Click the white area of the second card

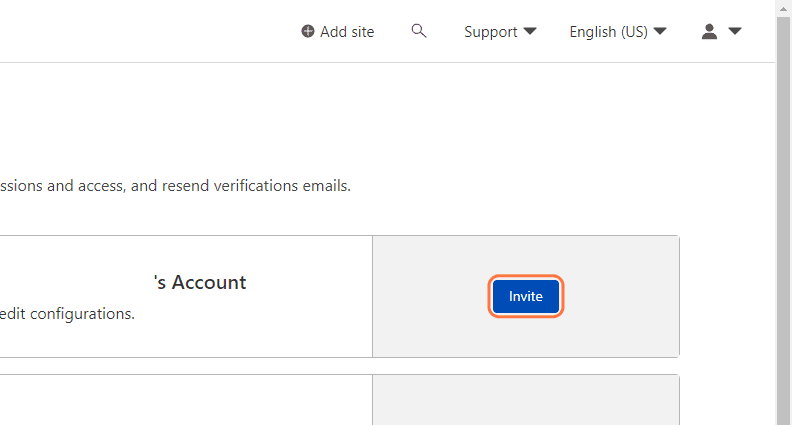(180, 402)
